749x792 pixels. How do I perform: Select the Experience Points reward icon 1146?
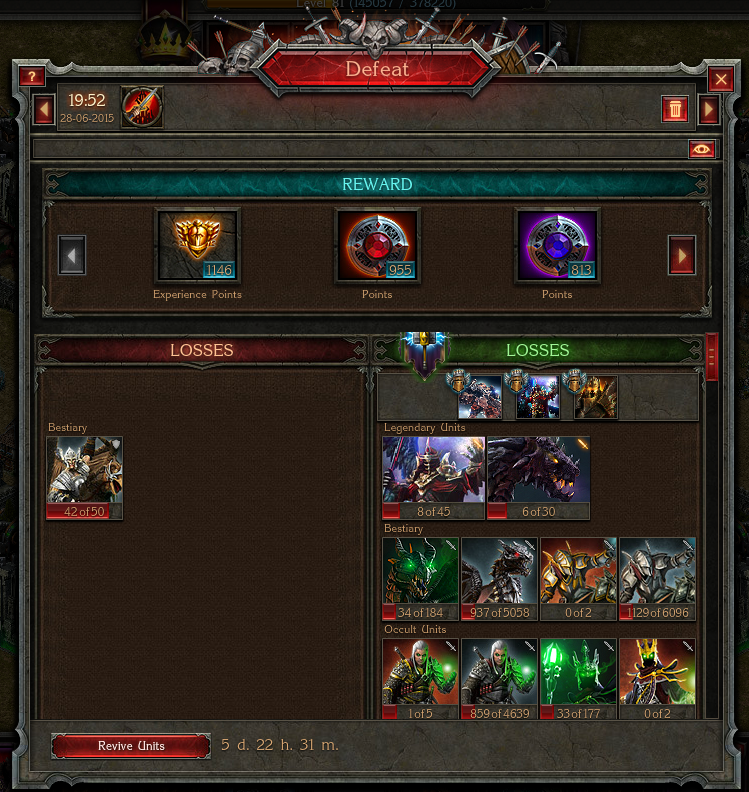197,245
